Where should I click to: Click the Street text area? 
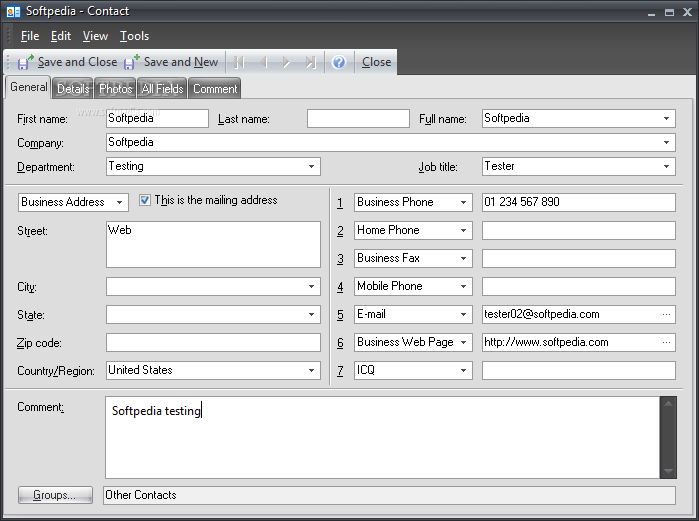(214, 244)
